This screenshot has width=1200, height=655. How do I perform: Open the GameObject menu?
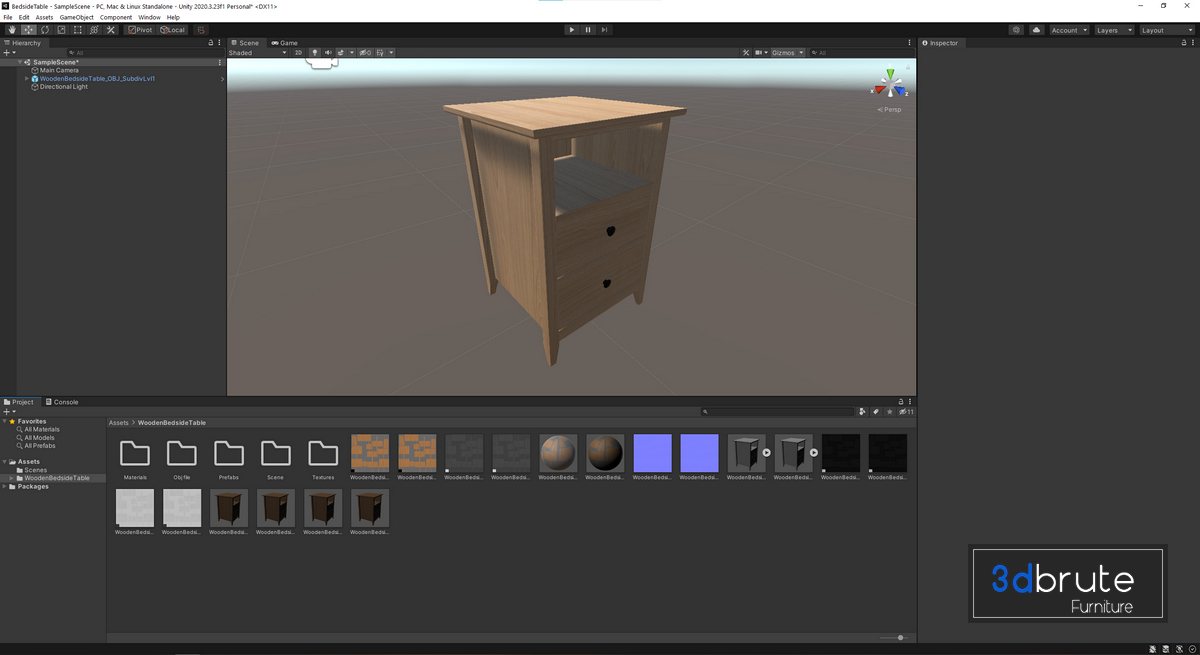[76, 17]
